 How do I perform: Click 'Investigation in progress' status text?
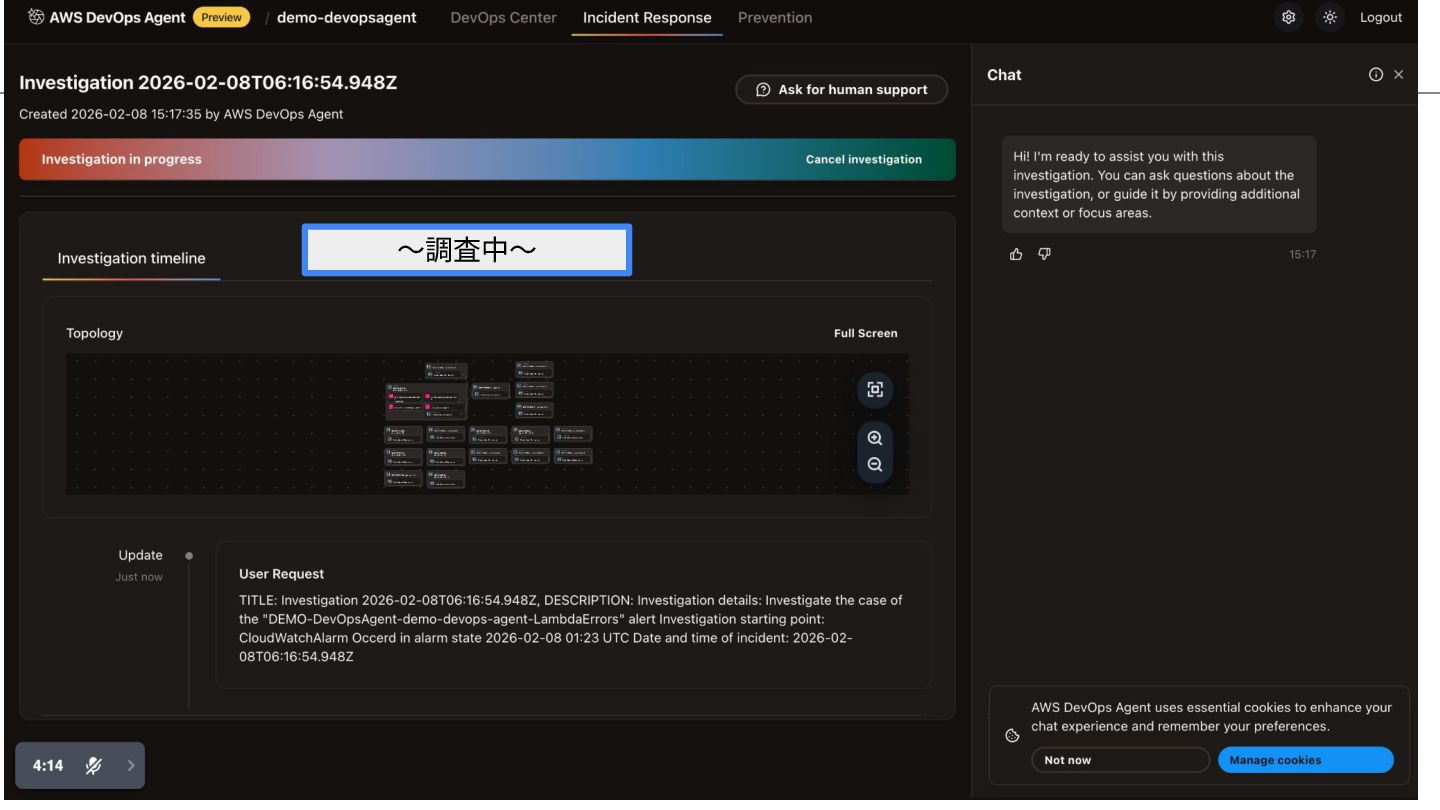(121, 159)
